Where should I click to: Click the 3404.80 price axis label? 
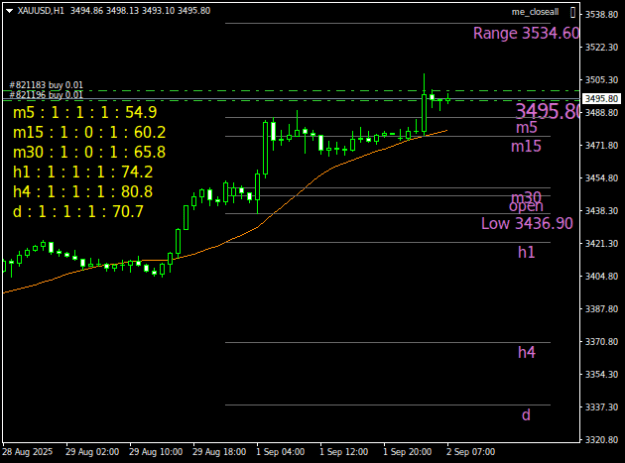(x=601, y=276)
